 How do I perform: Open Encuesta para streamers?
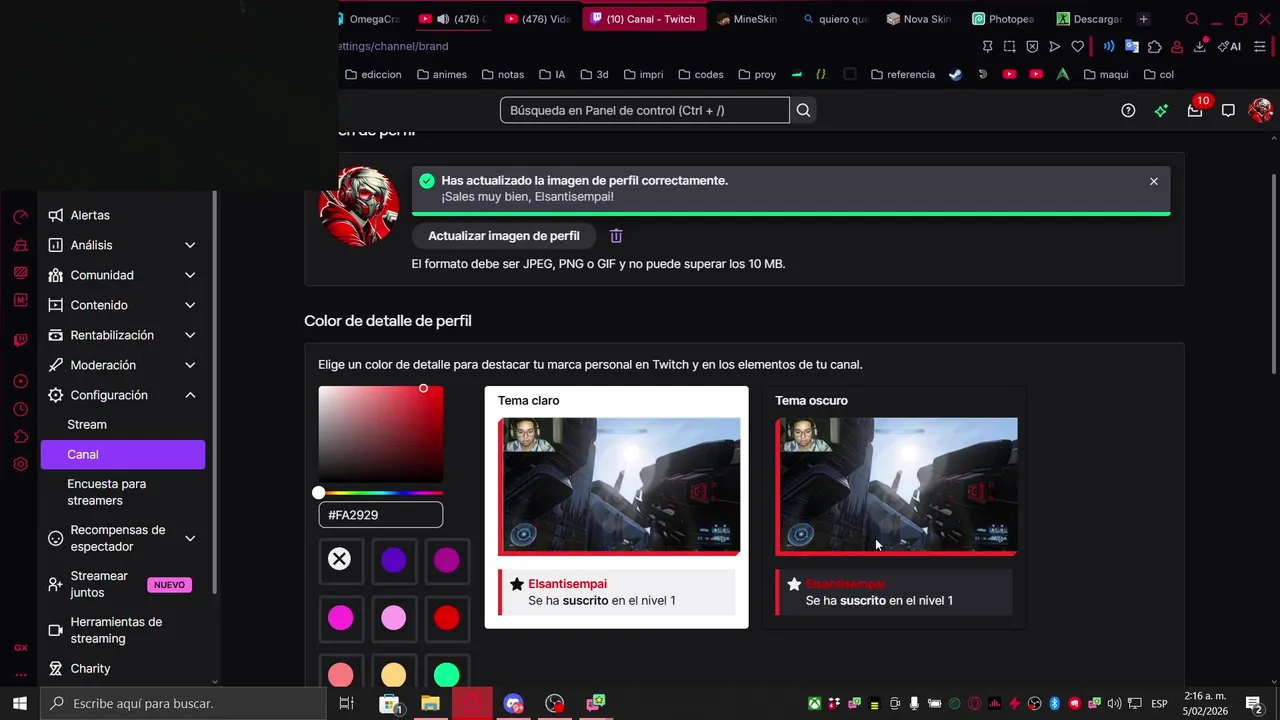point(123,492)
